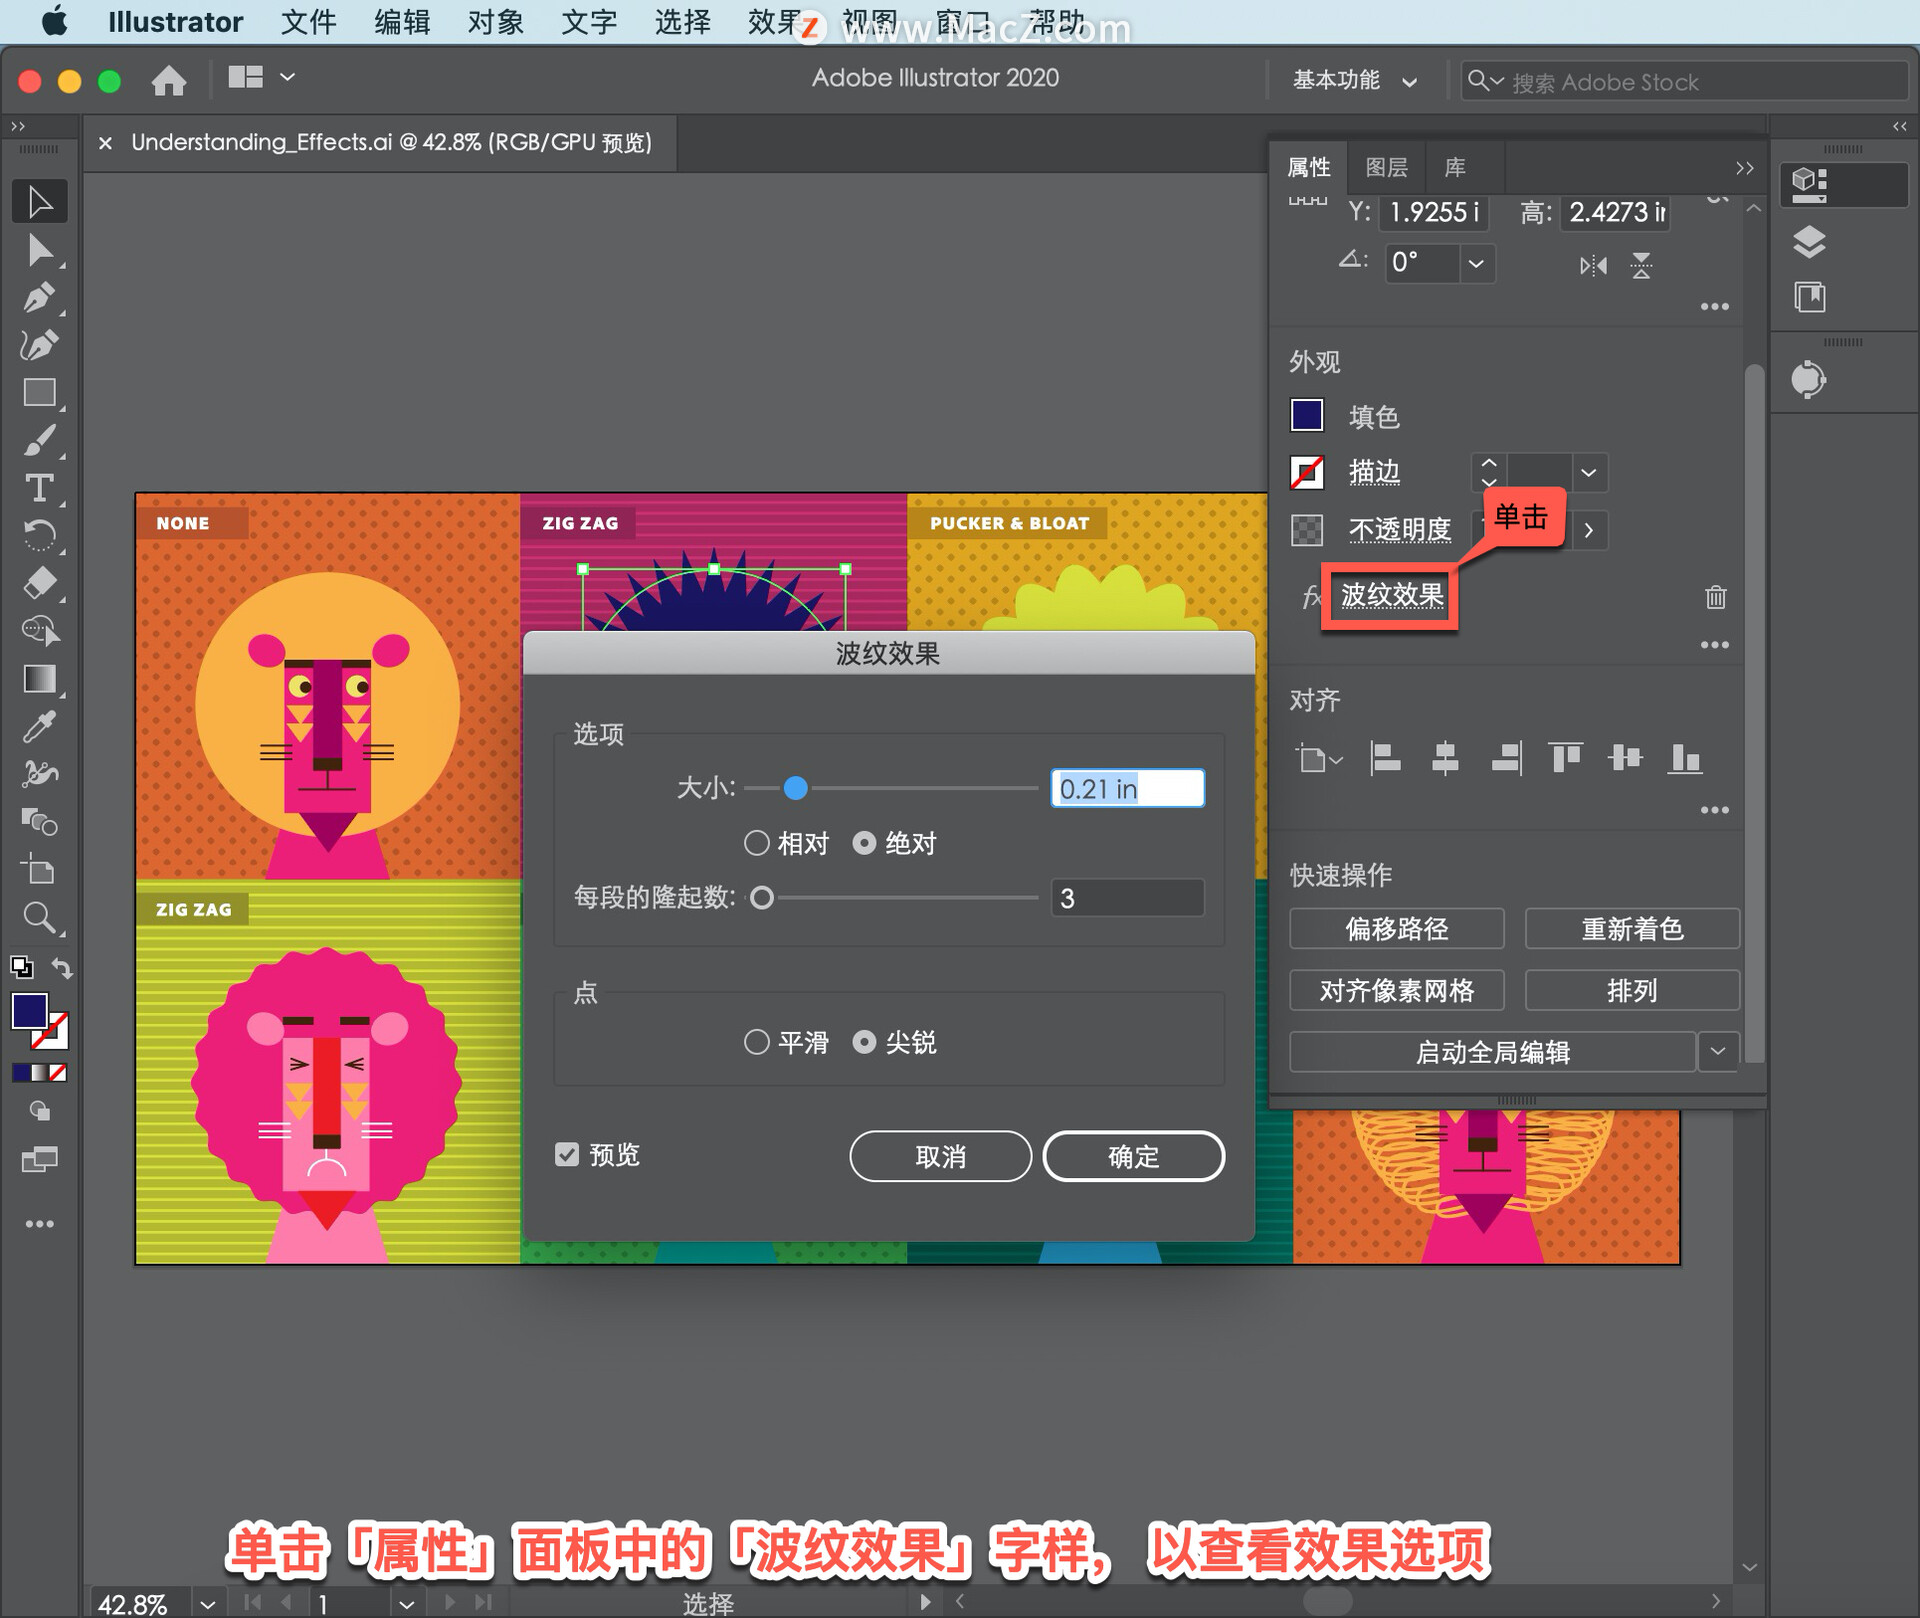Open the 对象 menu

coord(496,22)
